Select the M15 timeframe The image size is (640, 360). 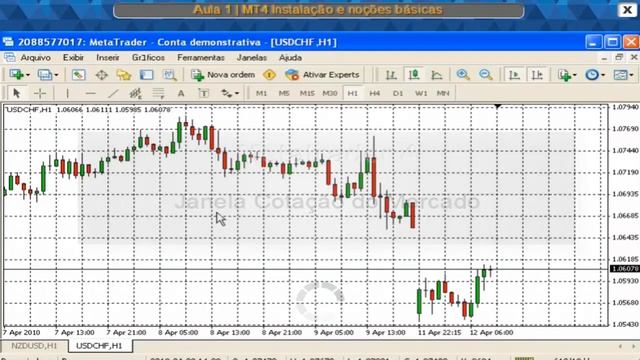pos(307,93)
